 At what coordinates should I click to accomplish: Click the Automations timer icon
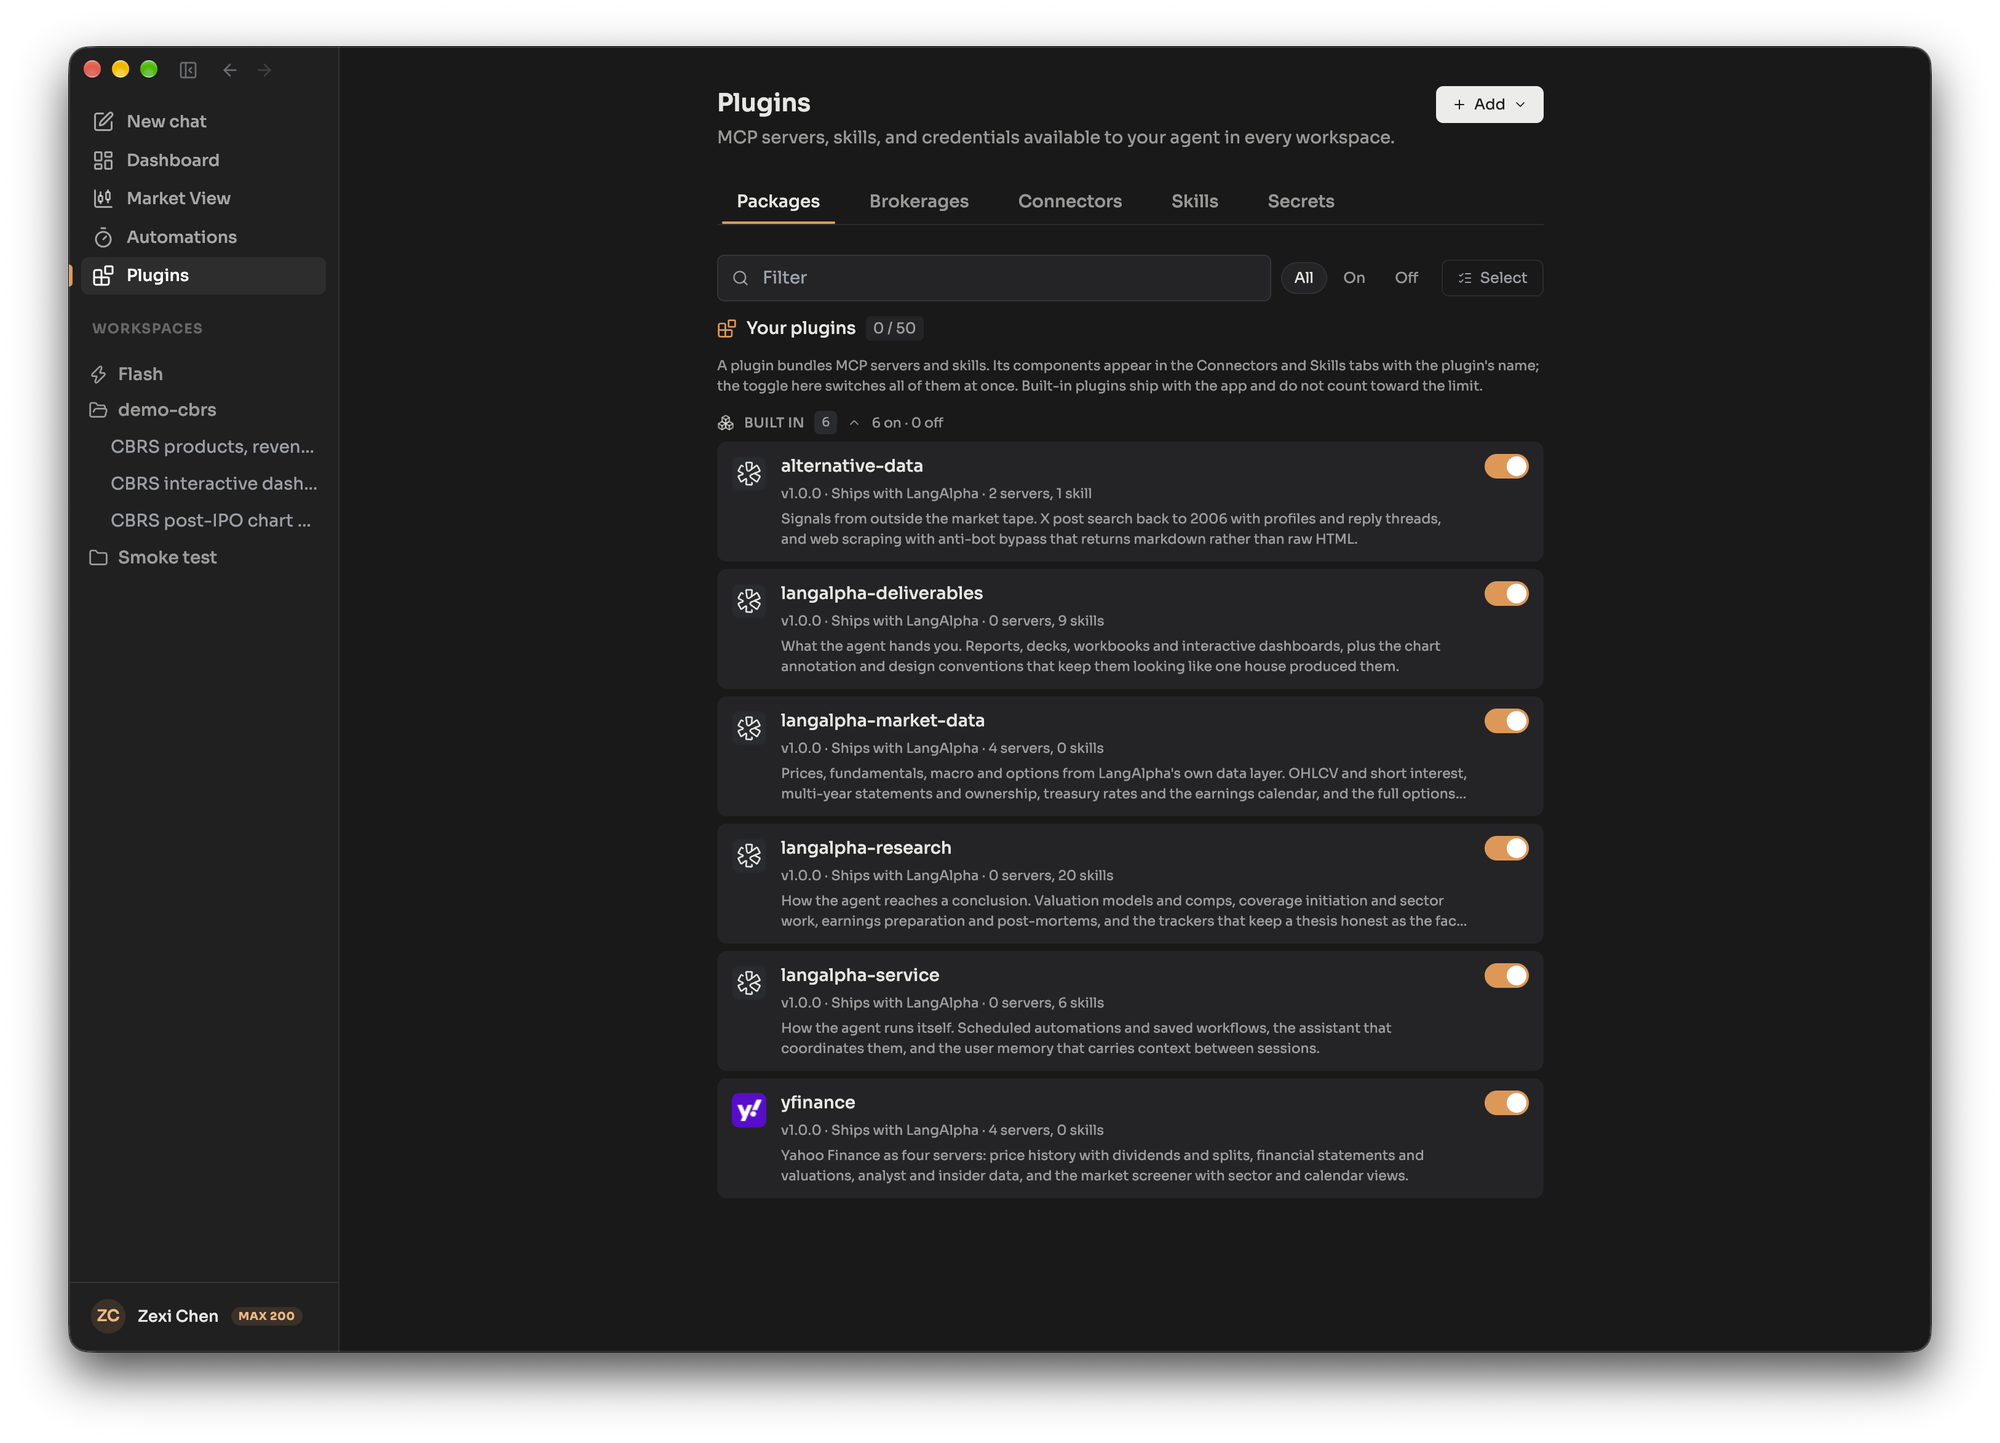[x=103, y=237]
